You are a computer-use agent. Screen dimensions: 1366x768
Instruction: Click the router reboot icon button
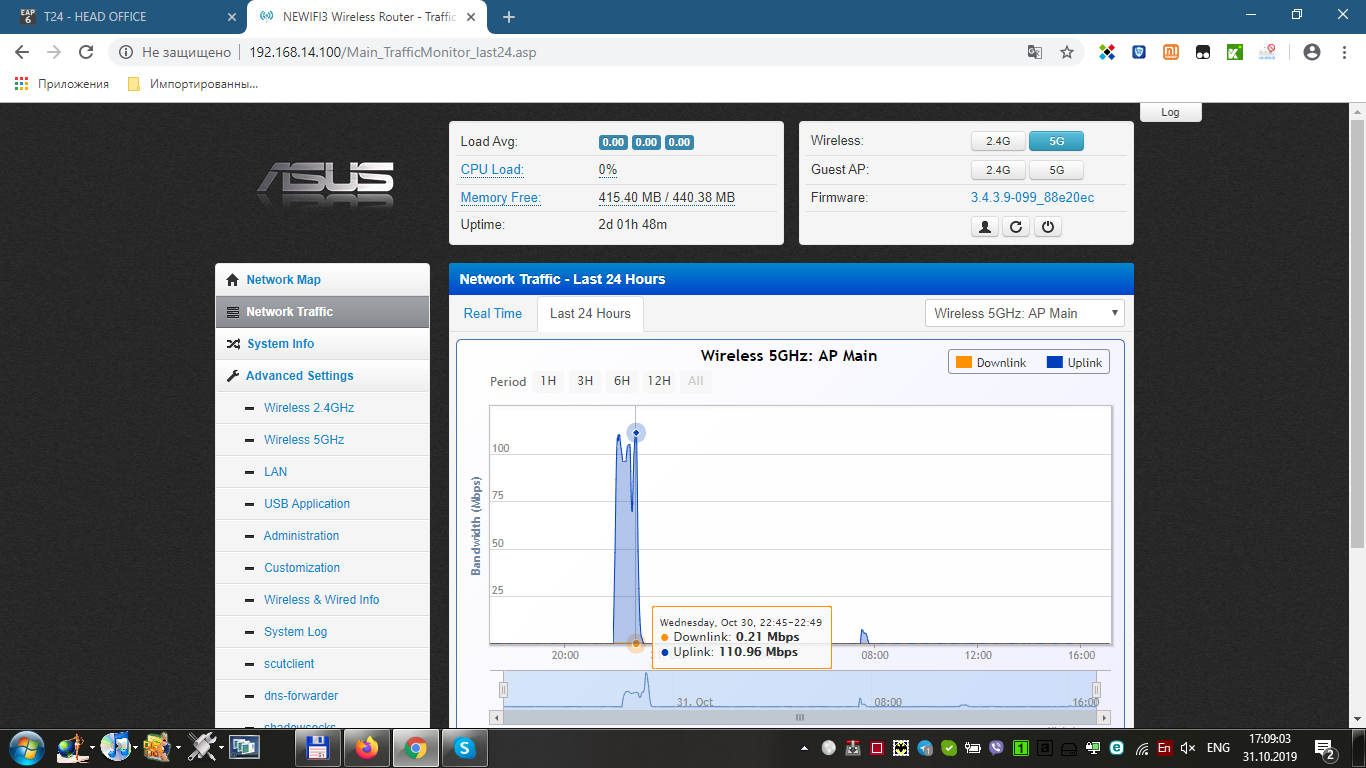(x=1016, y=227)
